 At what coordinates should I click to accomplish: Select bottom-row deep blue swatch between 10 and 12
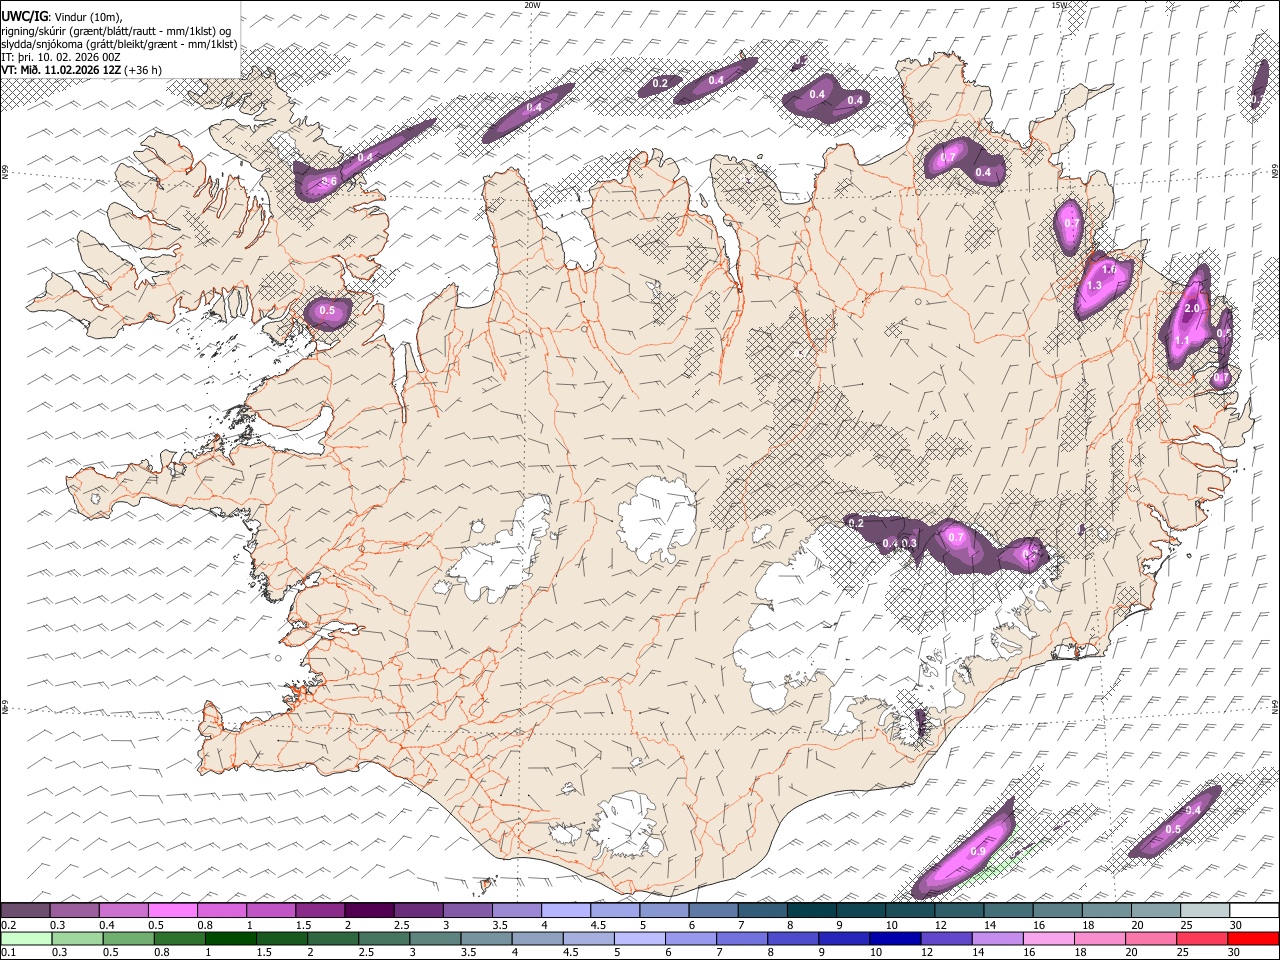pyautogui.click(x=897, y=938)
